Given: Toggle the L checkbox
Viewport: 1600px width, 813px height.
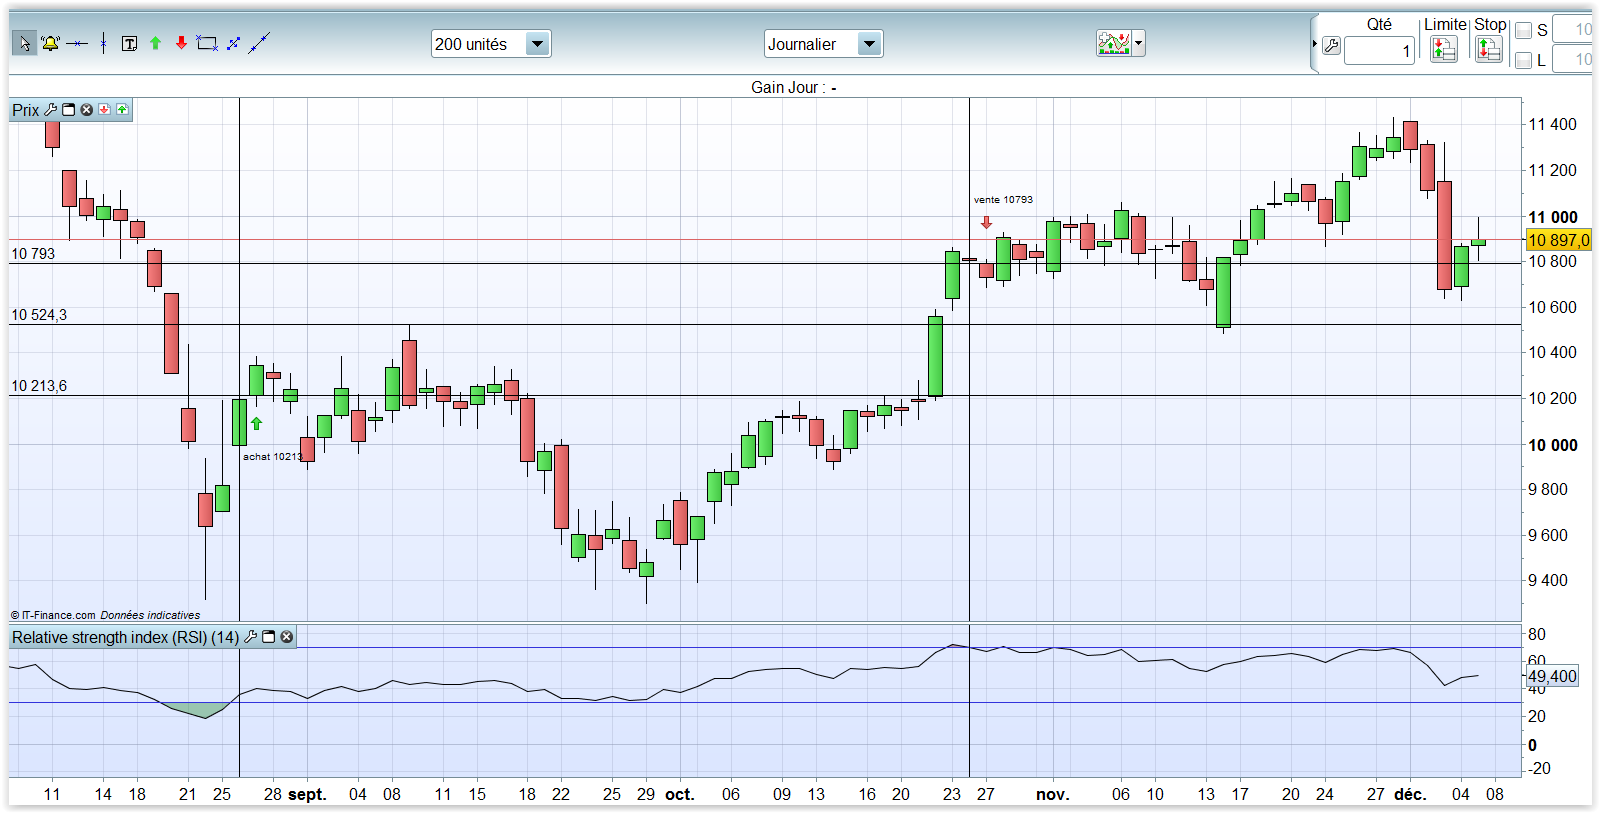Looking at the screenshot, I should [1523, 61].
